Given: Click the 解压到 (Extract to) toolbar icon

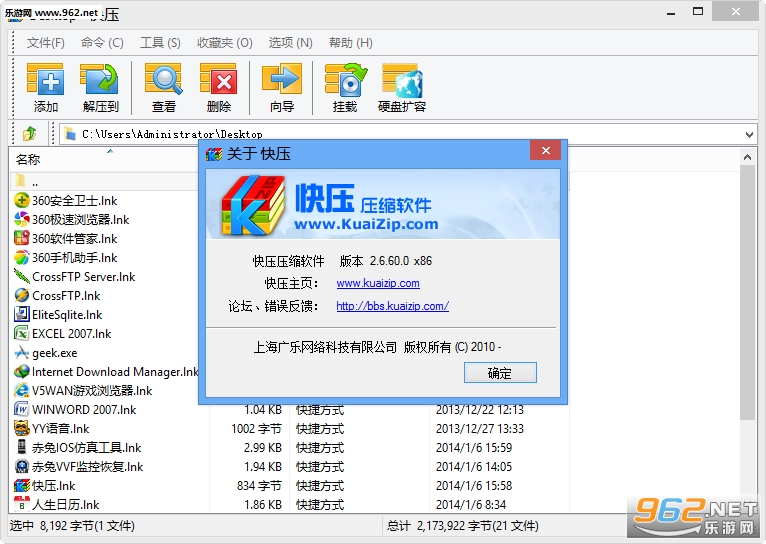Looking at the screenshot, I should (100, 79).
